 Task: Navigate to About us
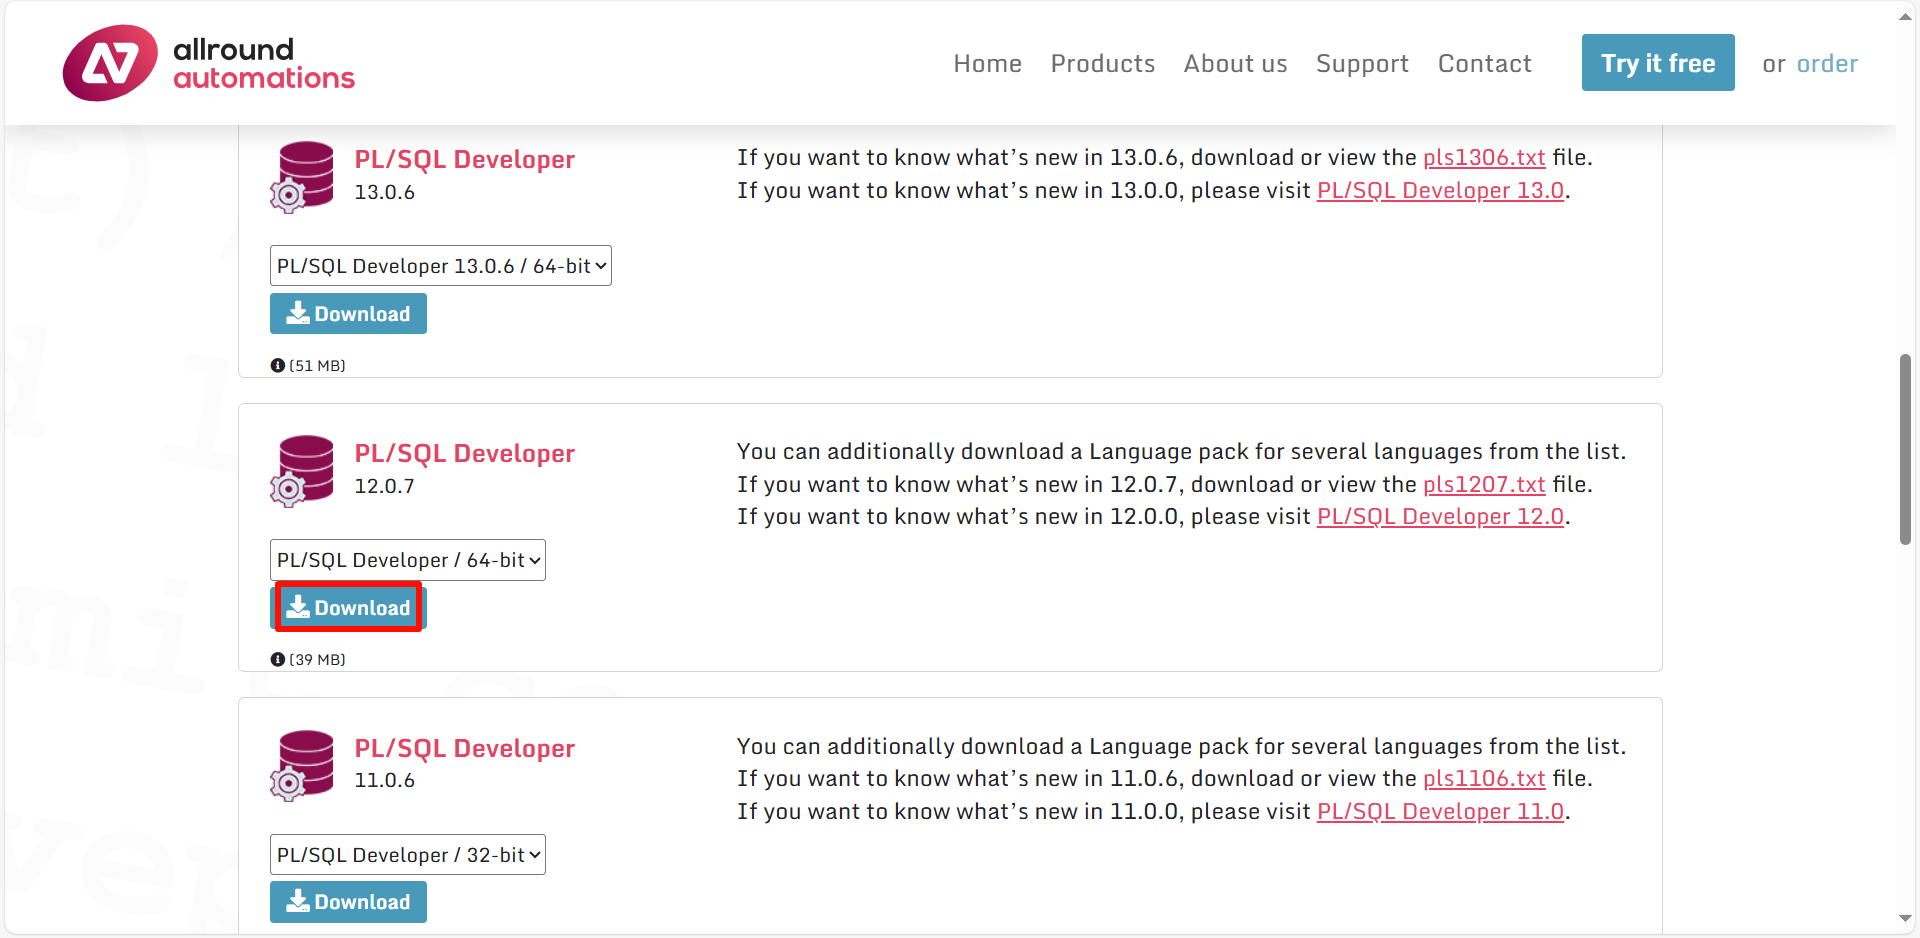pyautogui.click(x=1235, y=64)
